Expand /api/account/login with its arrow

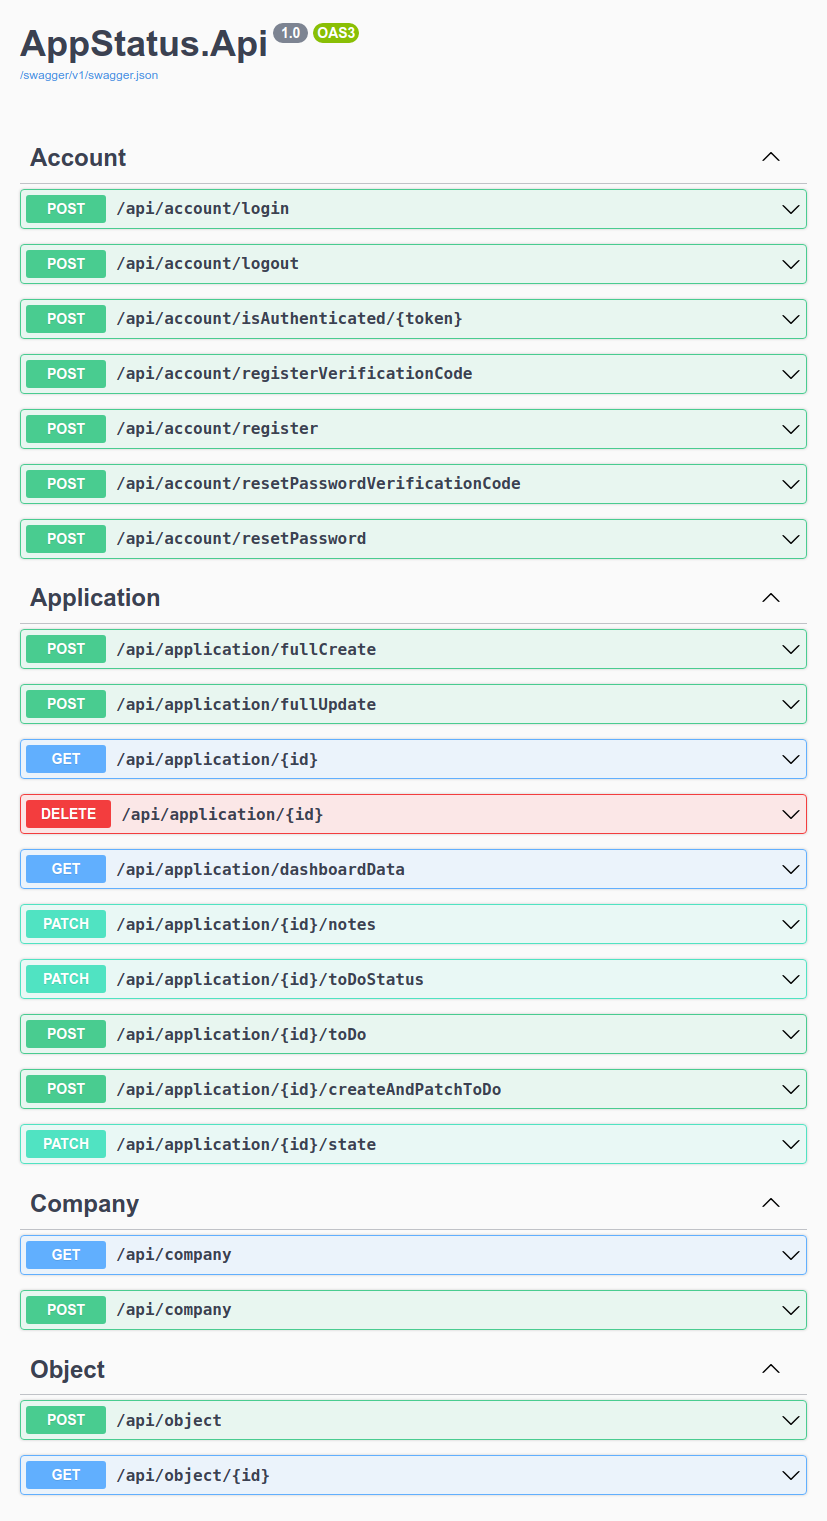791,209
